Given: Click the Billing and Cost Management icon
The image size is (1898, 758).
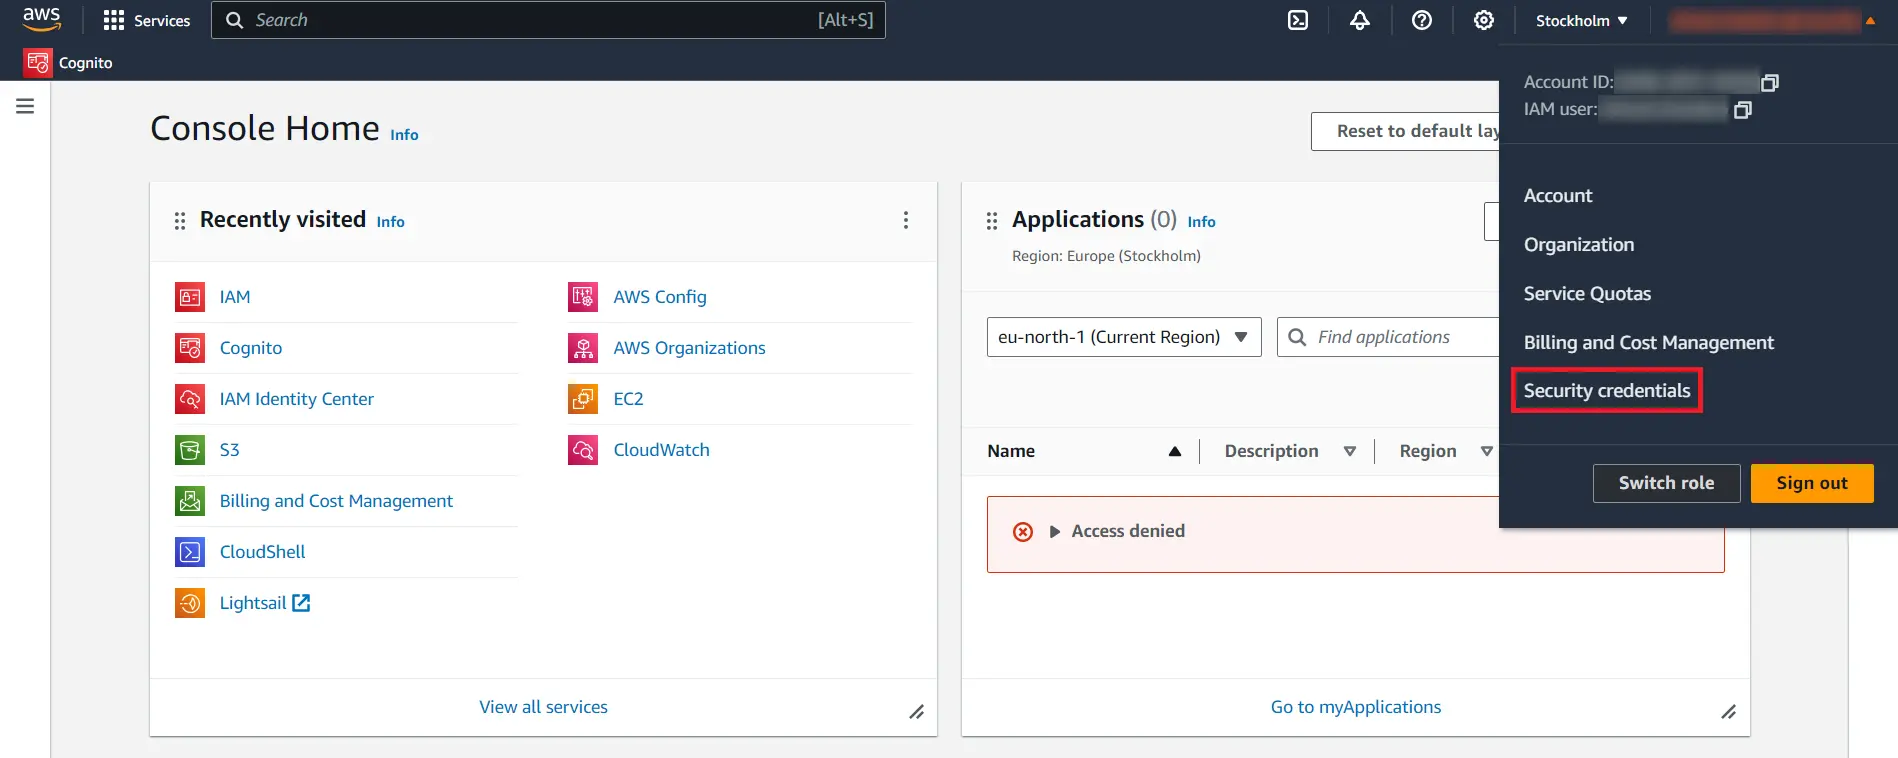Looking at the screenshot, I should 190,501.
